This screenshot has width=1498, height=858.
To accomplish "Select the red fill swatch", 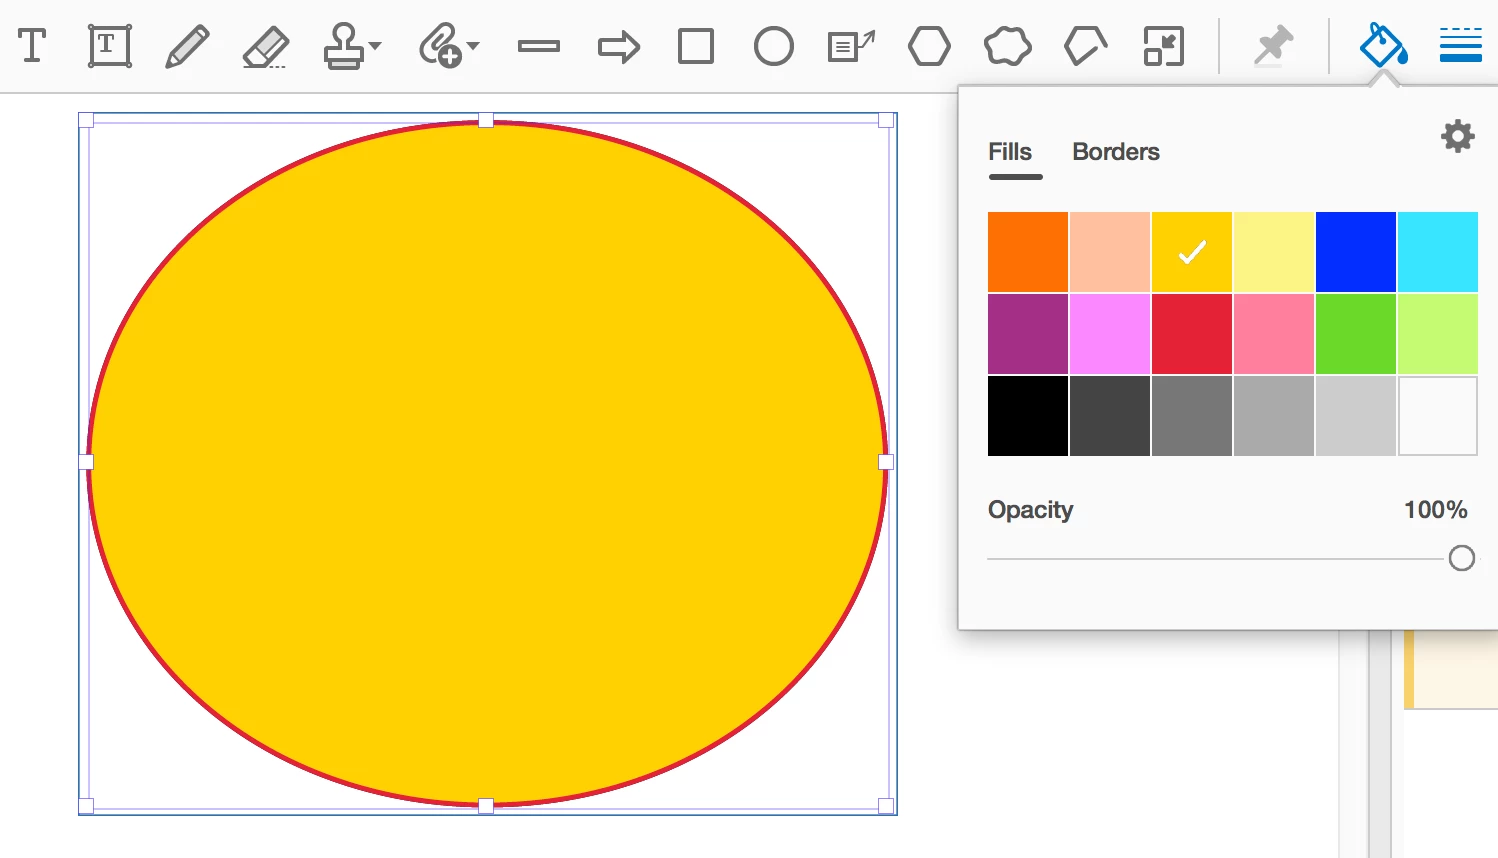I will [x=1192, y=334].
